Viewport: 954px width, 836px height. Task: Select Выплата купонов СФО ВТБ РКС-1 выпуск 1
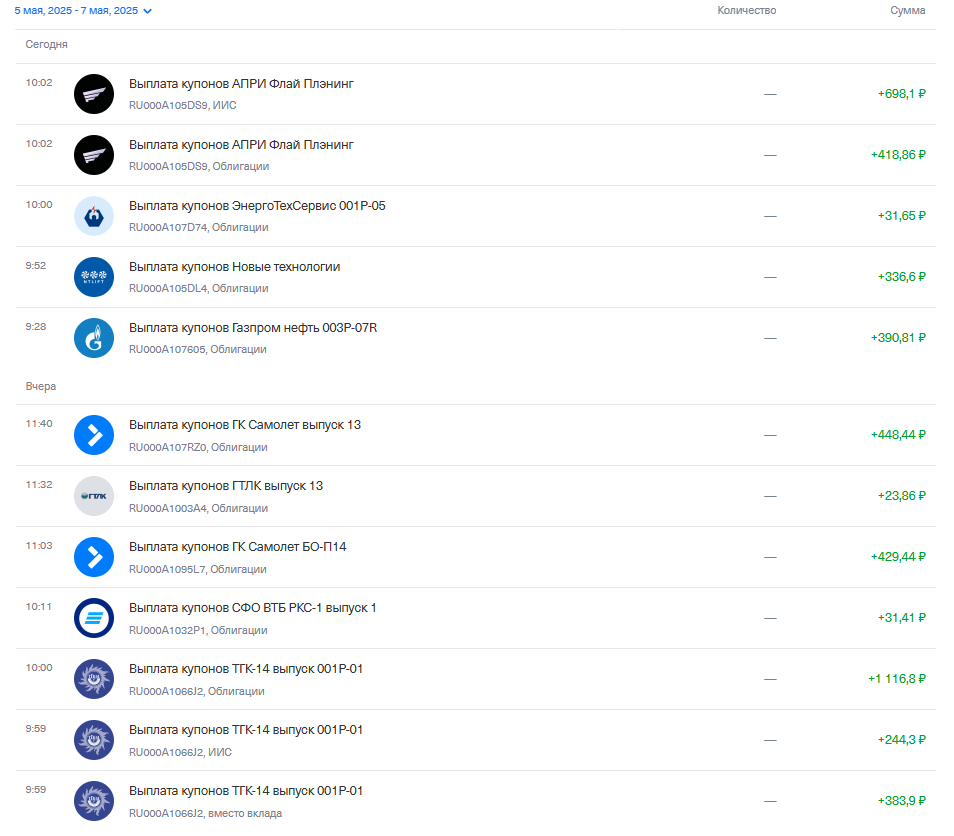click(x=252, y=607)
